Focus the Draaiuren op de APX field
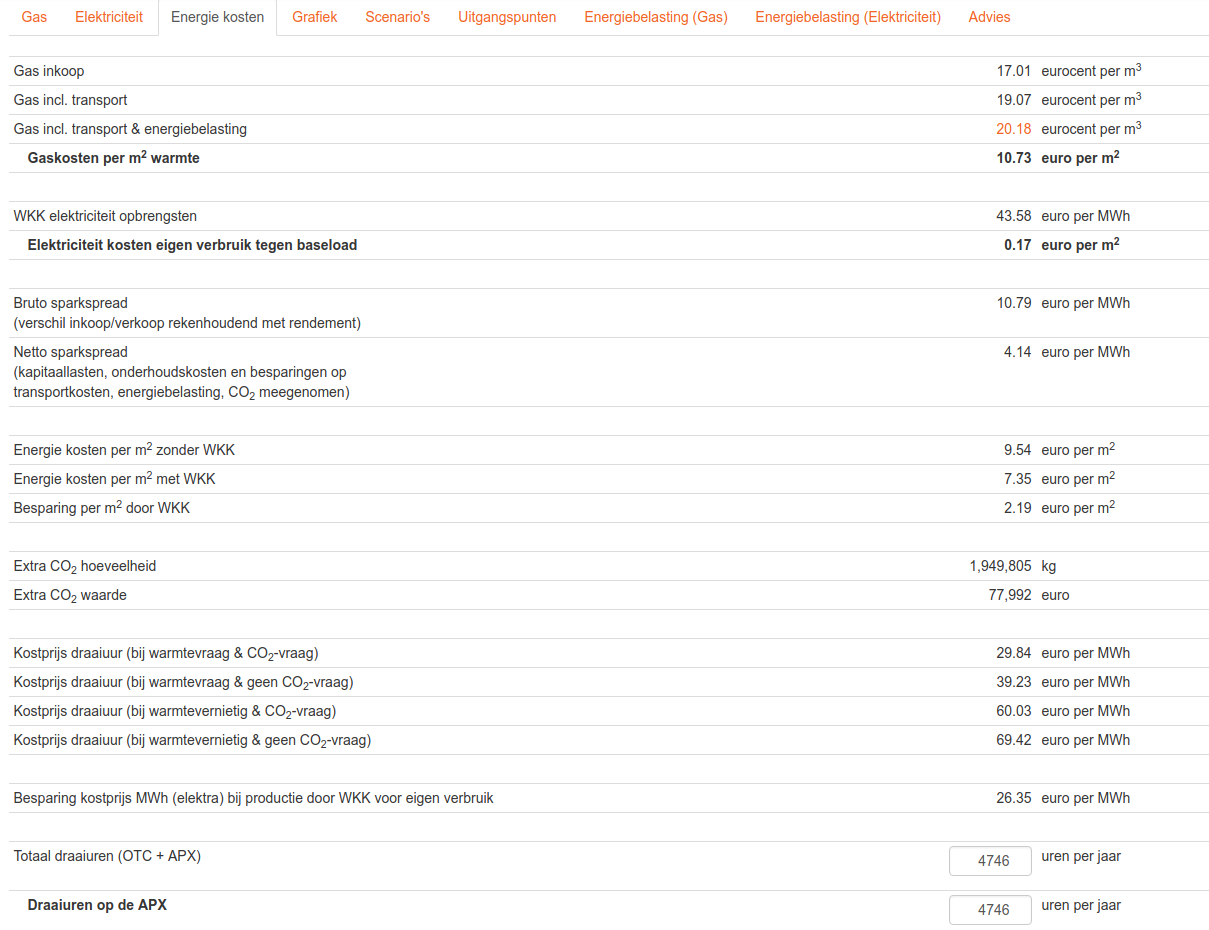Screen dimensions: 1209x930 click(x=989, y=910)
